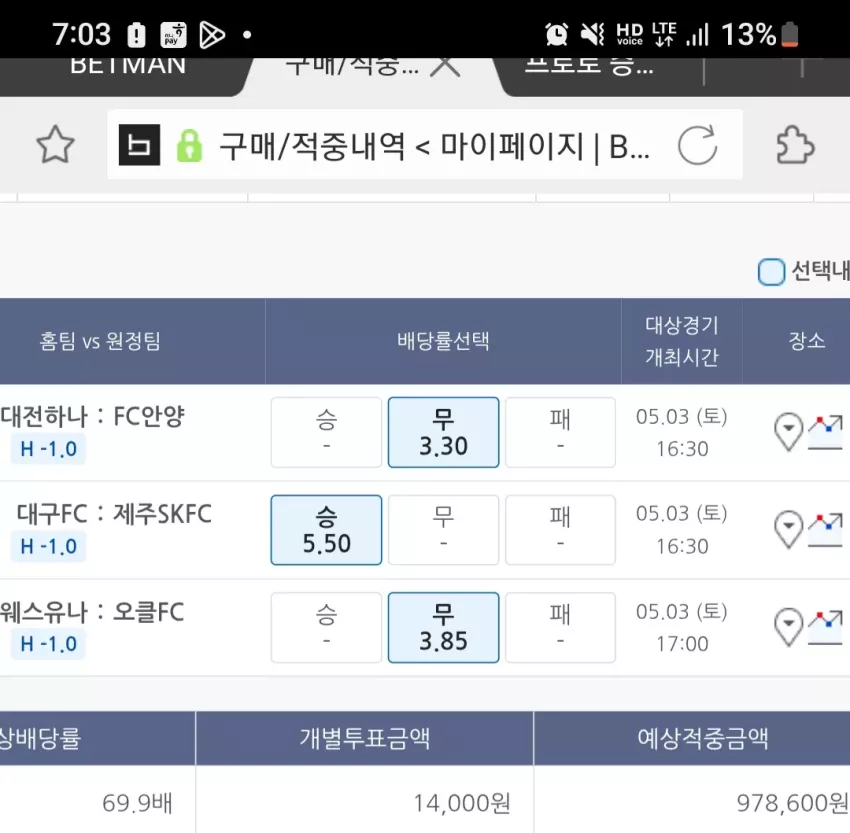Tap the Betman site favicon in address bar
Image resolution: width=850 pixels, height=833 pixels.
pos(139,145)
